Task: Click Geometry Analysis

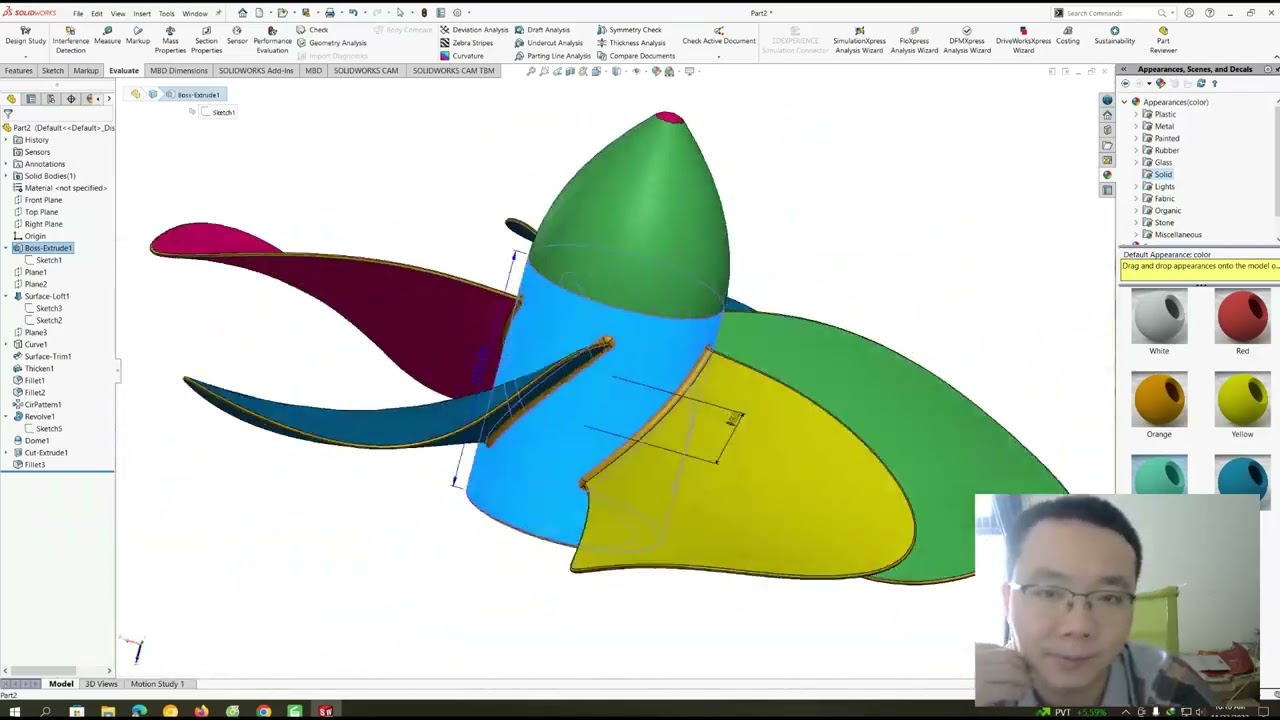Action: point(331,43)
